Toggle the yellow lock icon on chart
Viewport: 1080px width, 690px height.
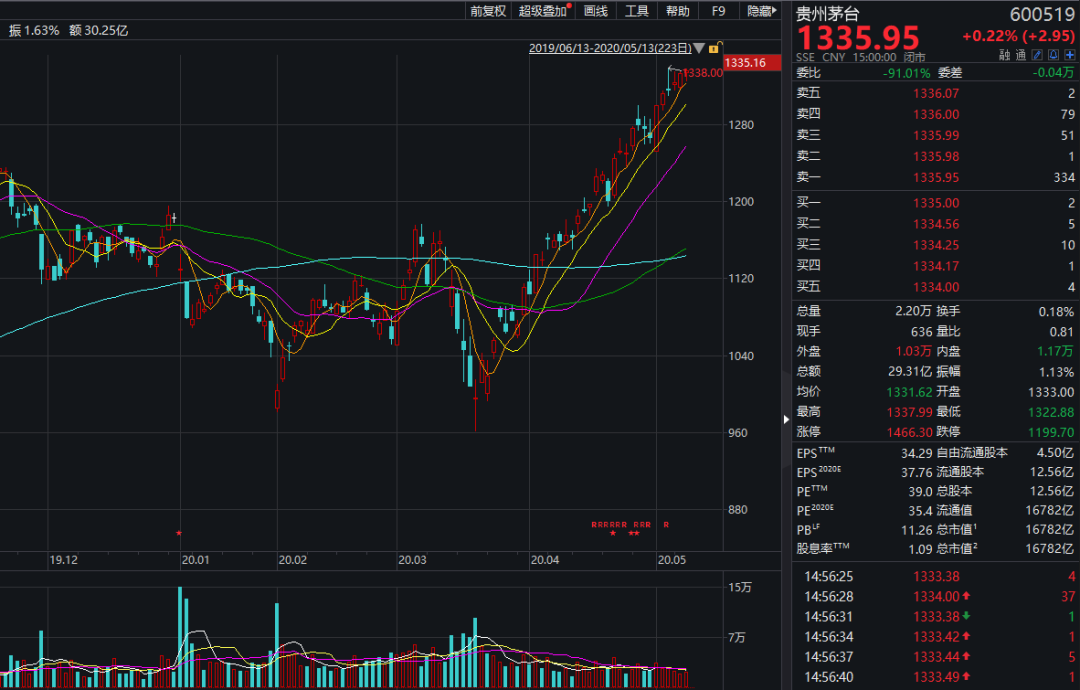pyautogui.click(x=715, y=48)
